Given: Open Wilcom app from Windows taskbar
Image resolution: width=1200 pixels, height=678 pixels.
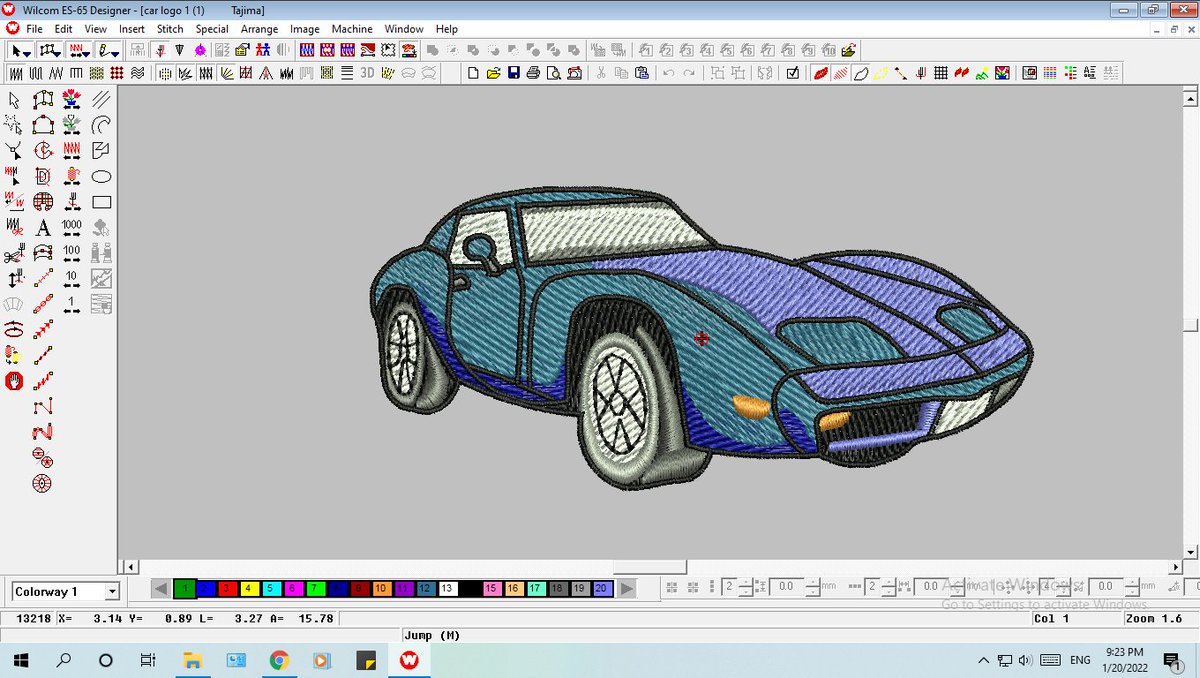Looking at the screenshot, I should 408,660.
